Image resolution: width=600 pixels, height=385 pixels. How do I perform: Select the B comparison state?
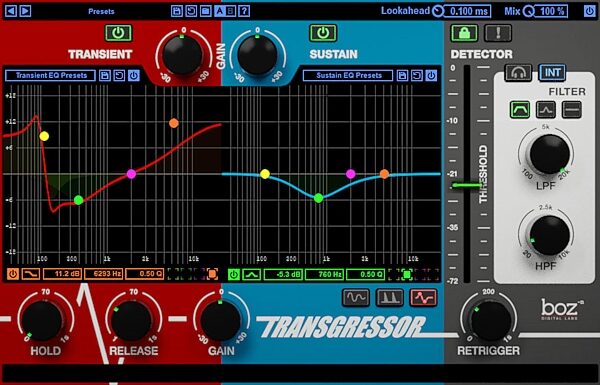point(231,11)
